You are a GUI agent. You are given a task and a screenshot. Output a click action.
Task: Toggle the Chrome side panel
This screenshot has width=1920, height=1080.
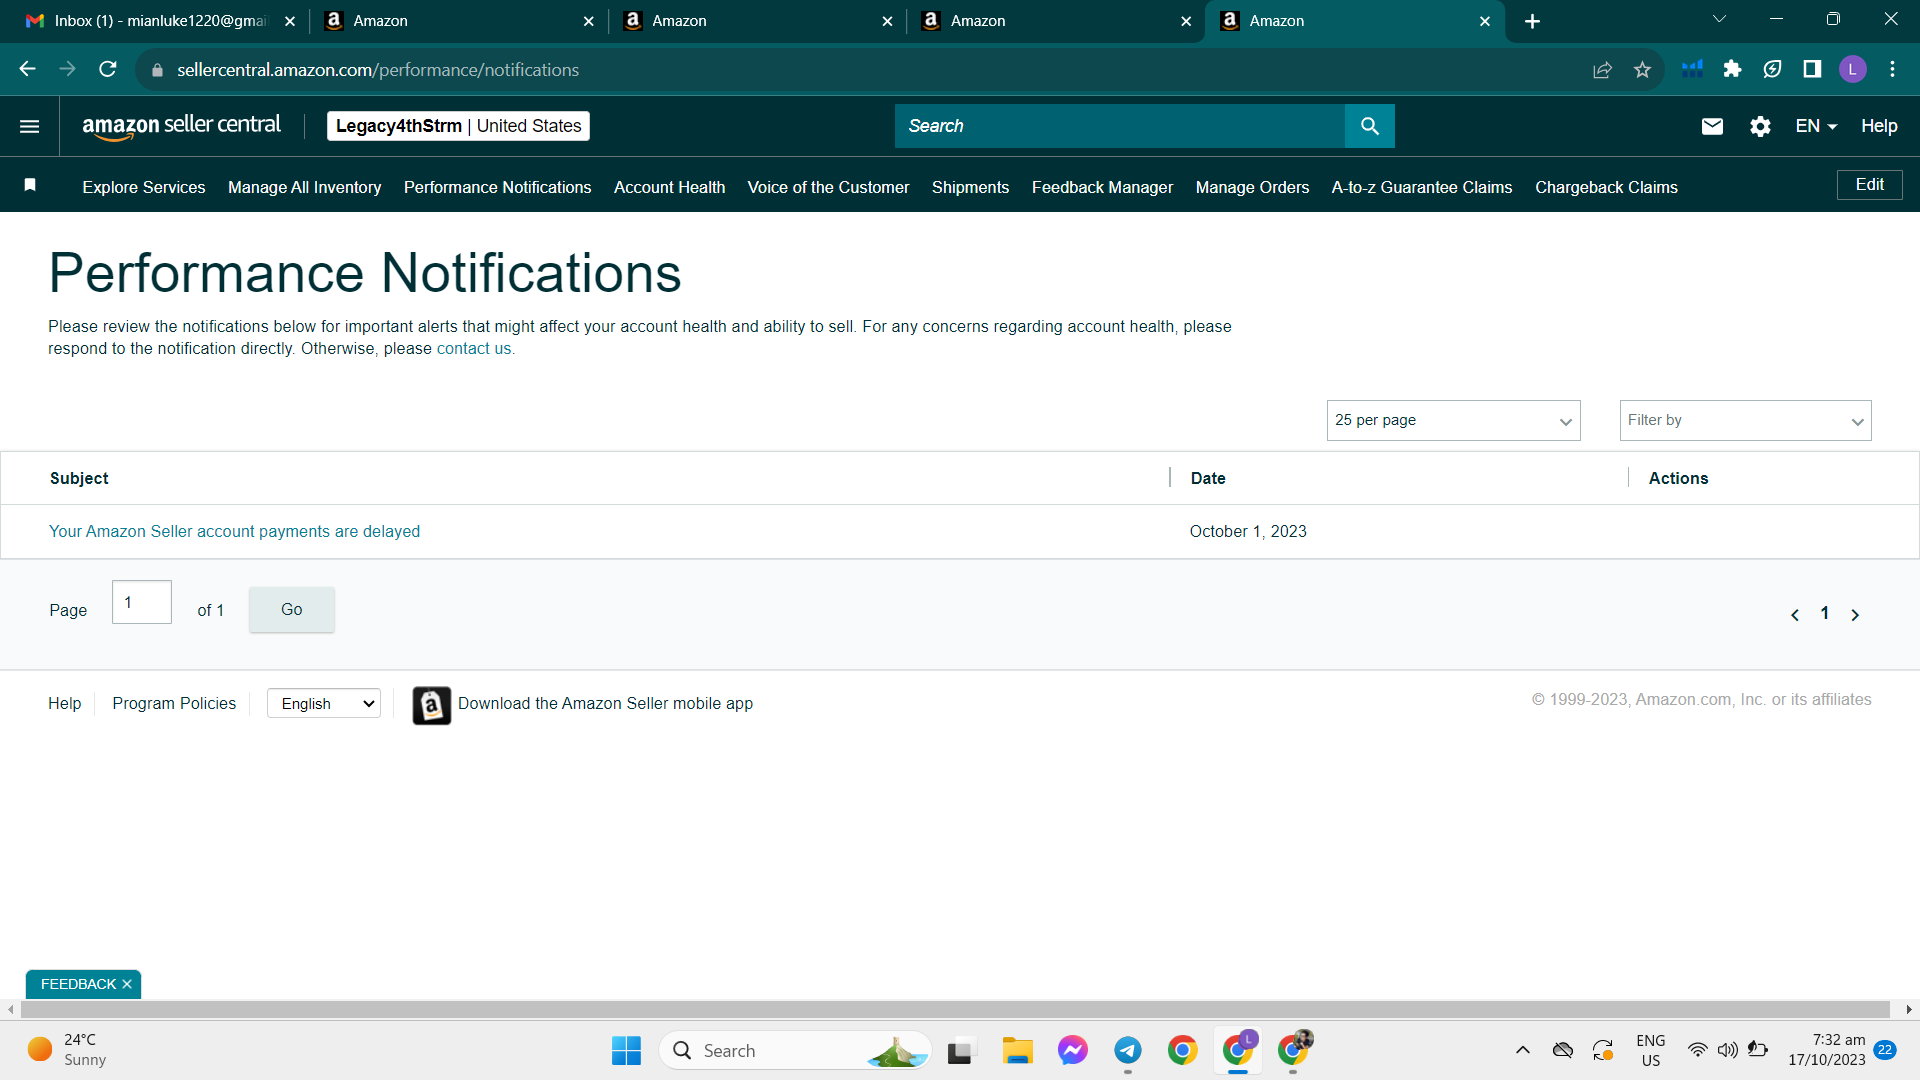pyautogui.click(x=1812, y=69)
